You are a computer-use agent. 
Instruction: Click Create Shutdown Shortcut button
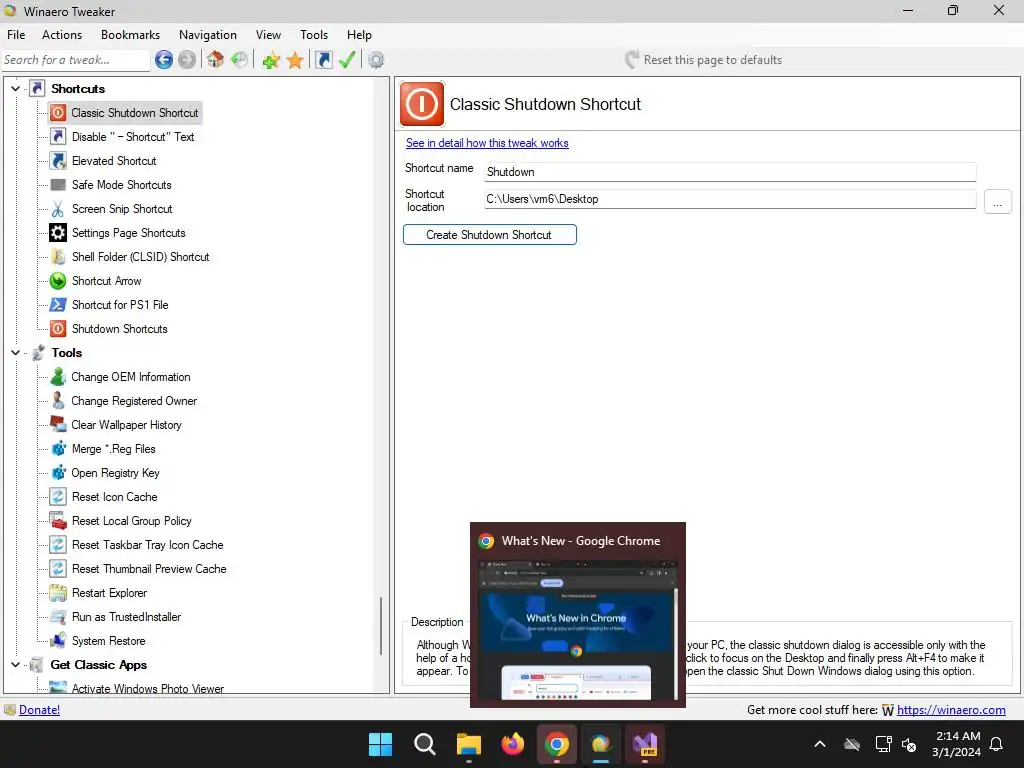click(490, 235)
